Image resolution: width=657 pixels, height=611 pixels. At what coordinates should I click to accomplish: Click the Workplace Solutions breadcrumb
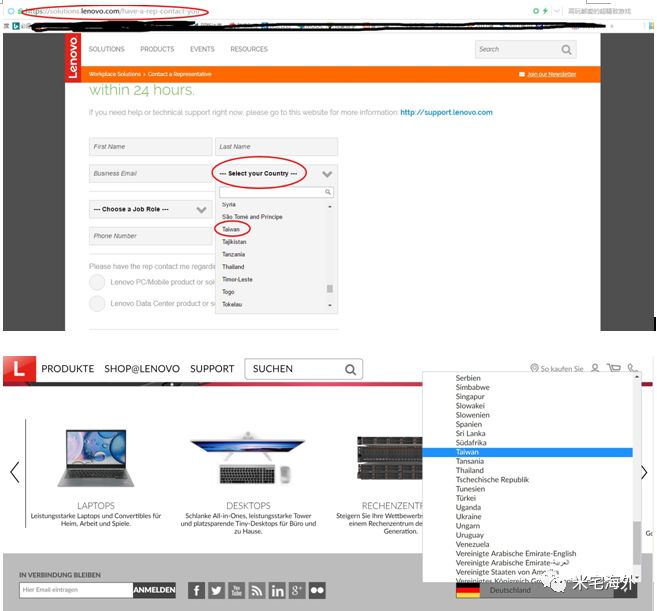tap(115, 74)
